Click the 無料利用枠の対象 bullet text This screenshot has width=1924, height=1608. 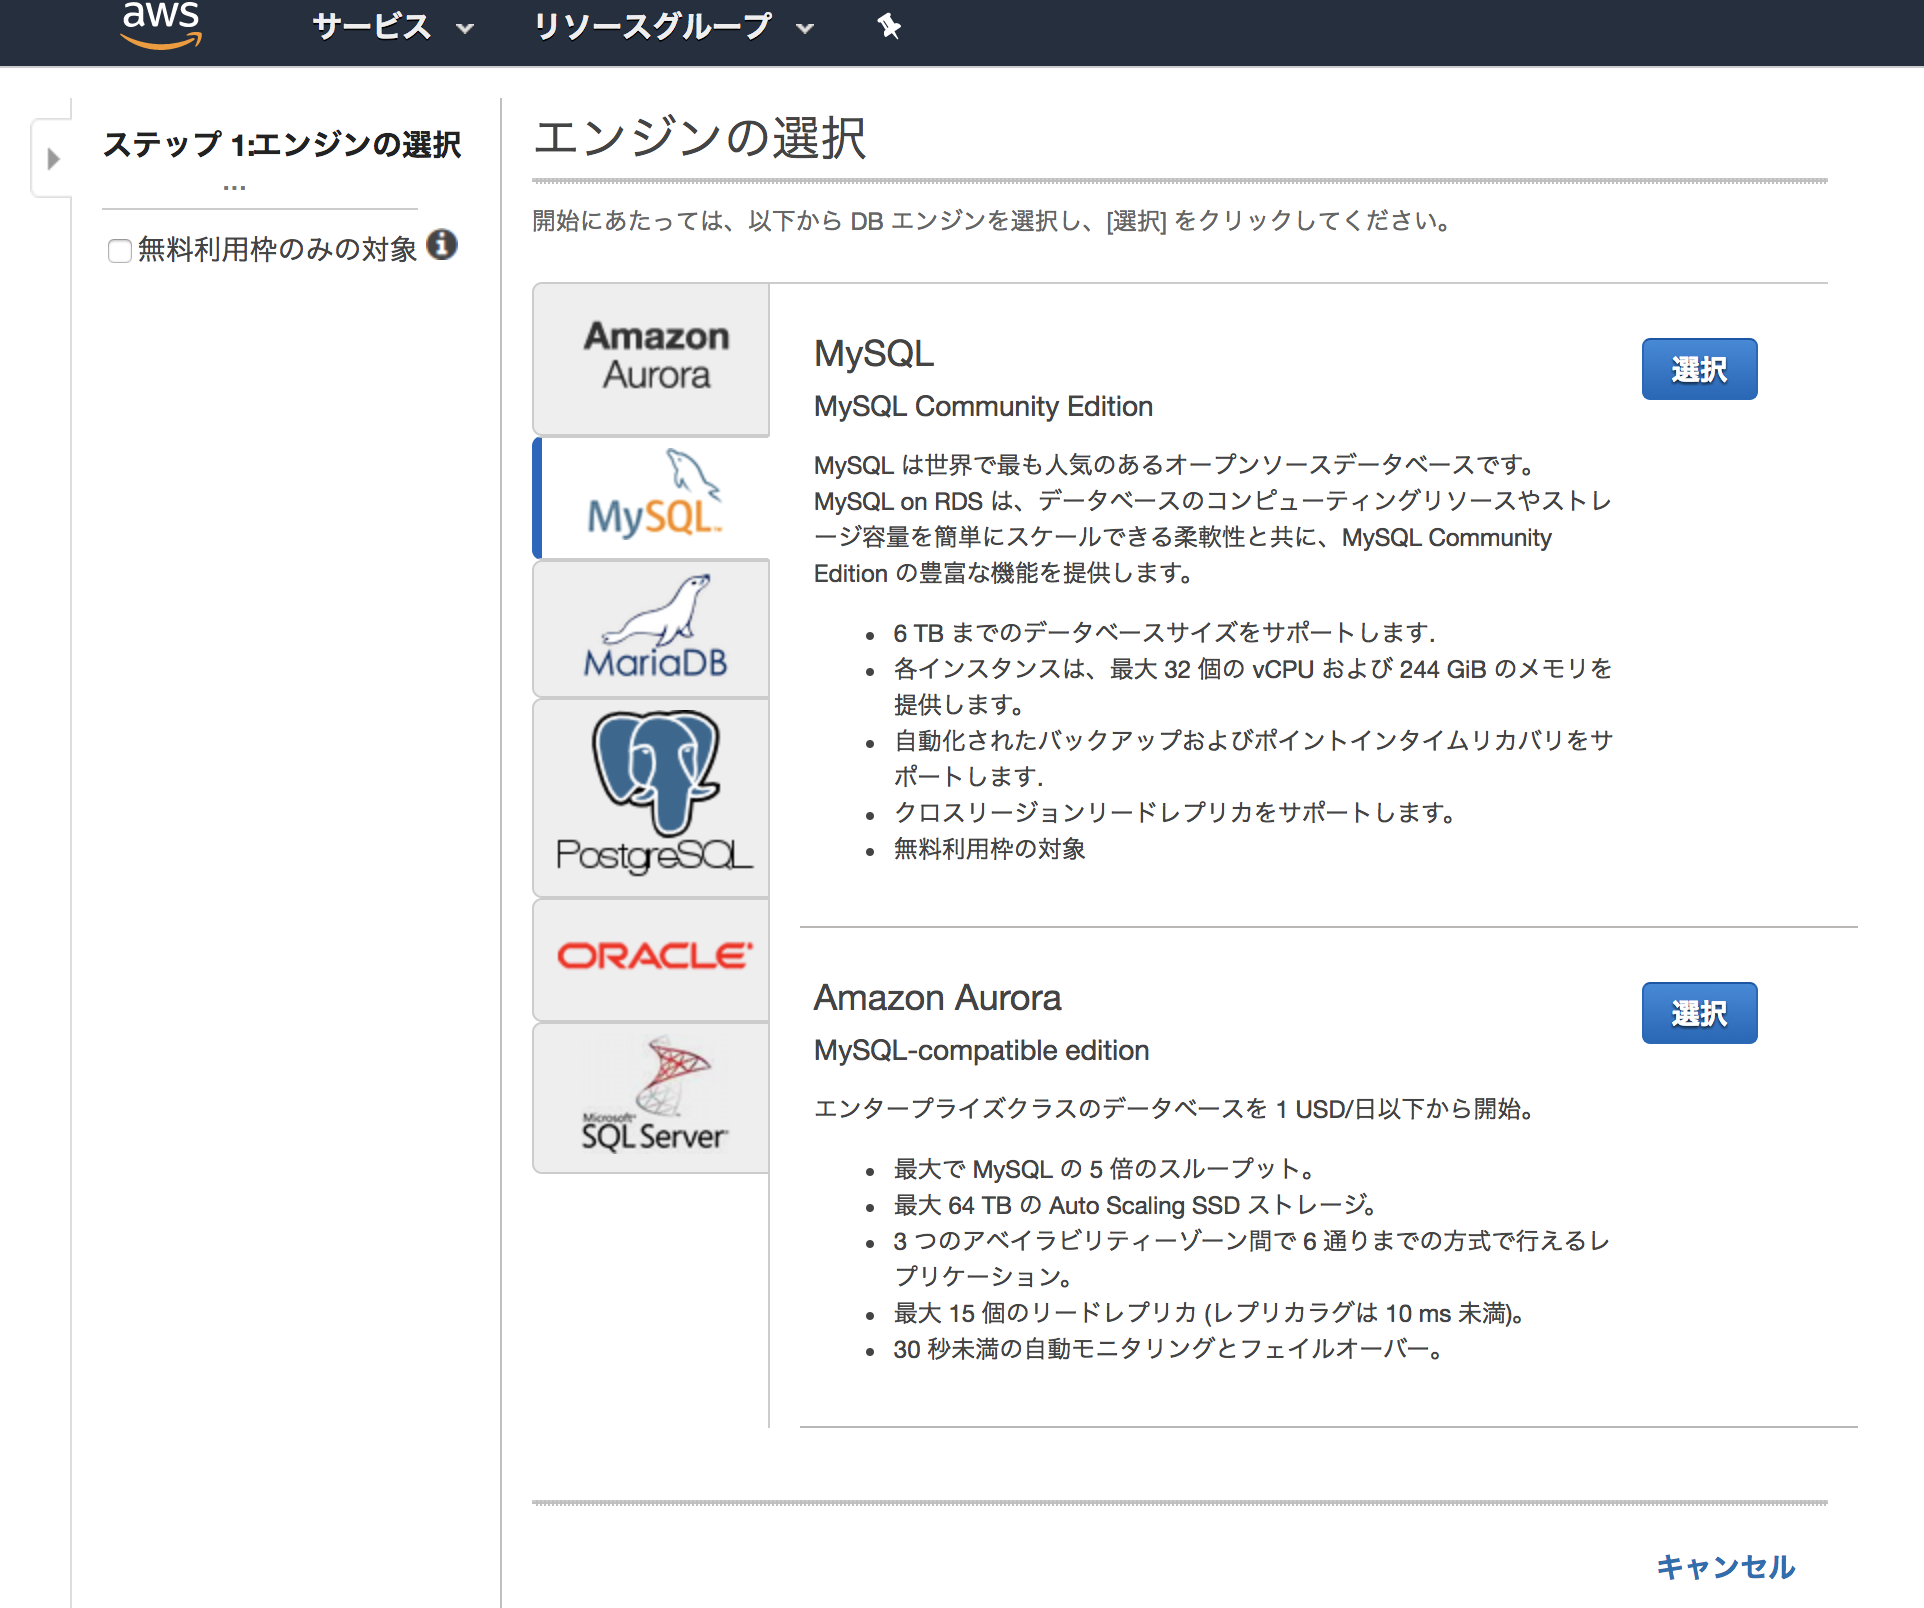[x=989, y=849]
